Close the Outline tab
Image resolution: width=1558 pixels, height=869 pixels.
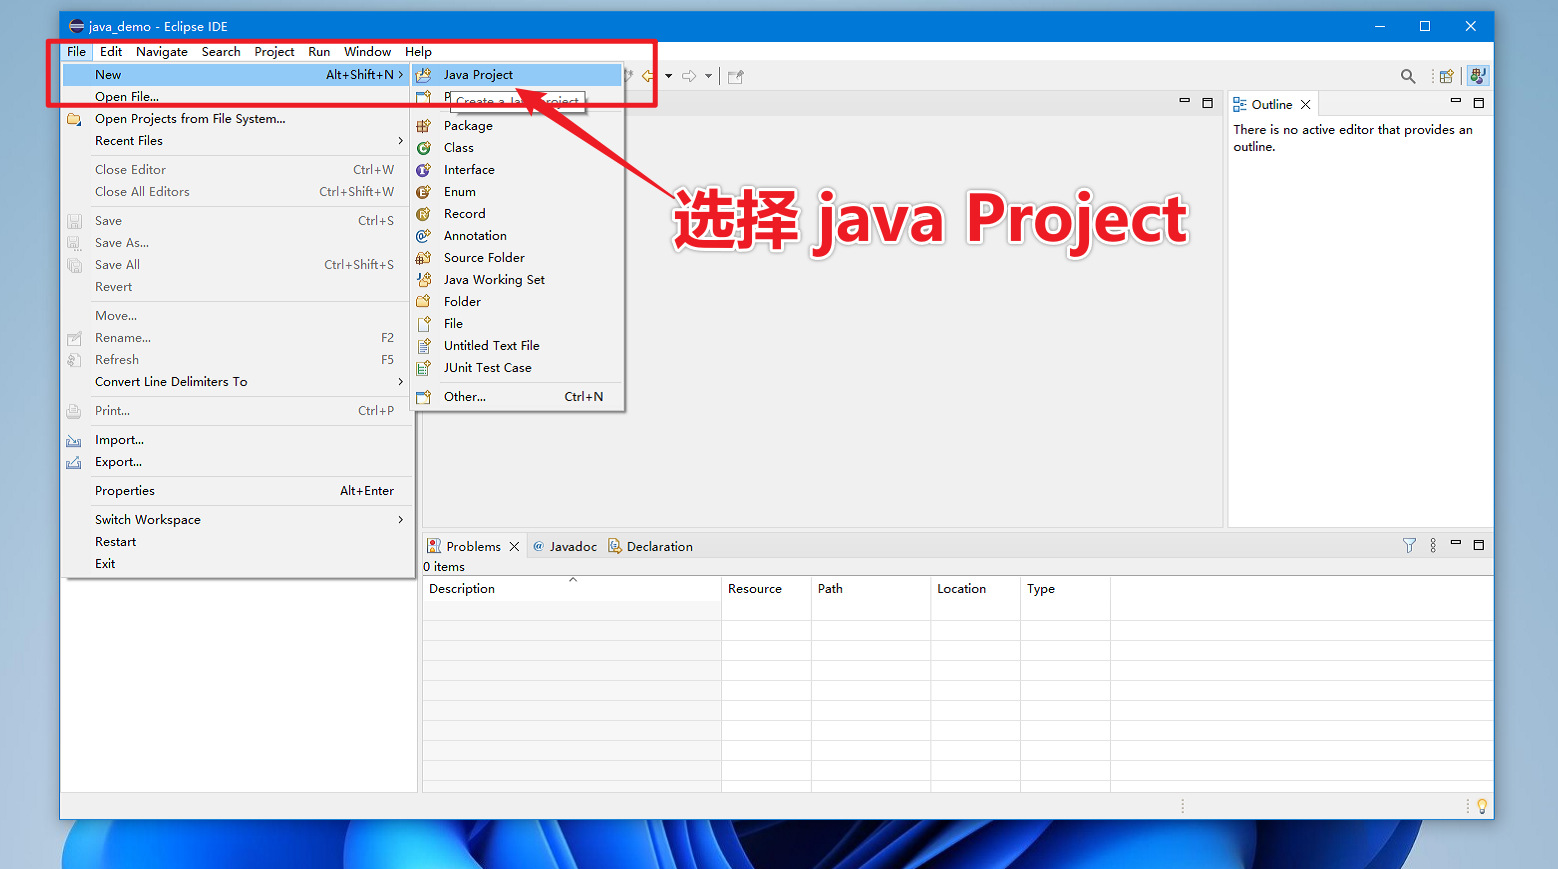[1305, 104]
